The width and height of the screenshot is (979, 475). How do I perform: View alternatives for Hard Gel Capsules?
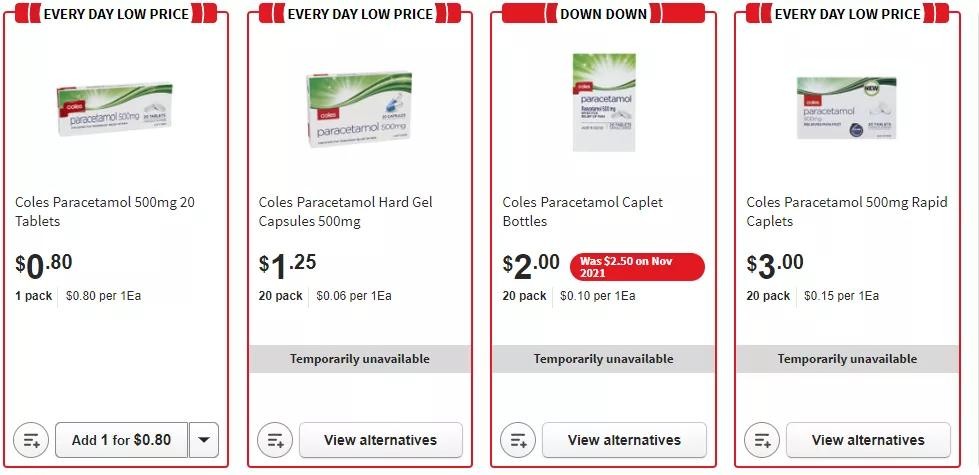click(x=380, y=440)
